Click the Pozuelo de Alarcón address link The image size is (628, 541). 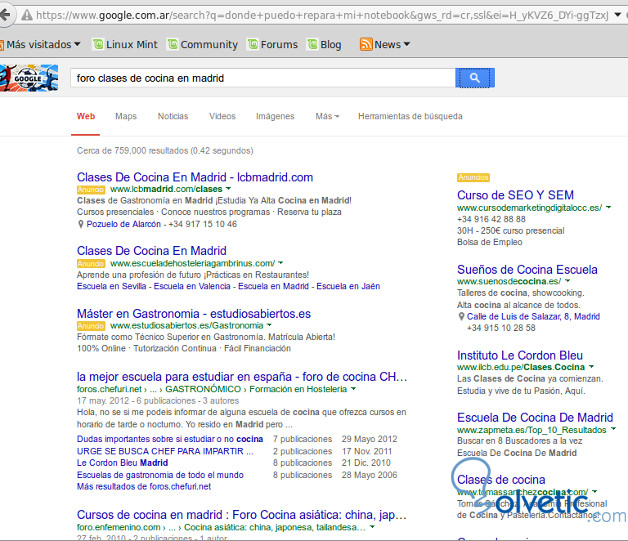(x=123, y=224)
